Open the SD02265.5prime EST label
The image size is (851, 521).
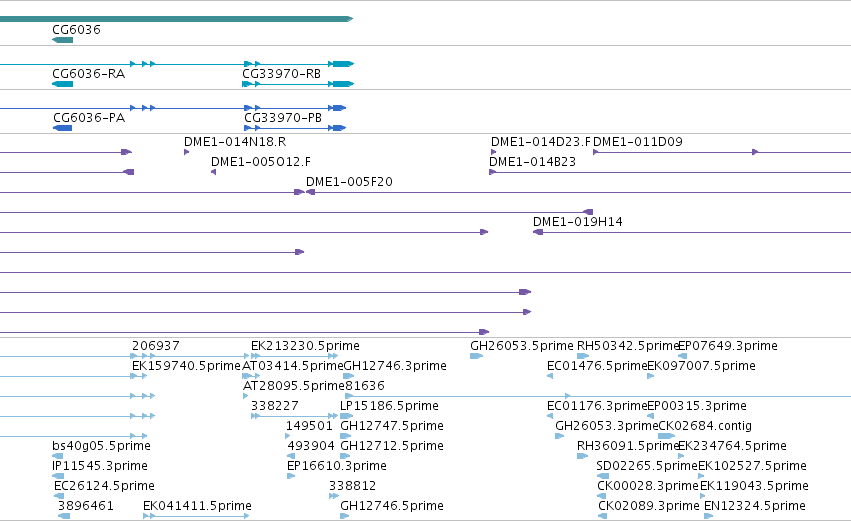[647, 466]
